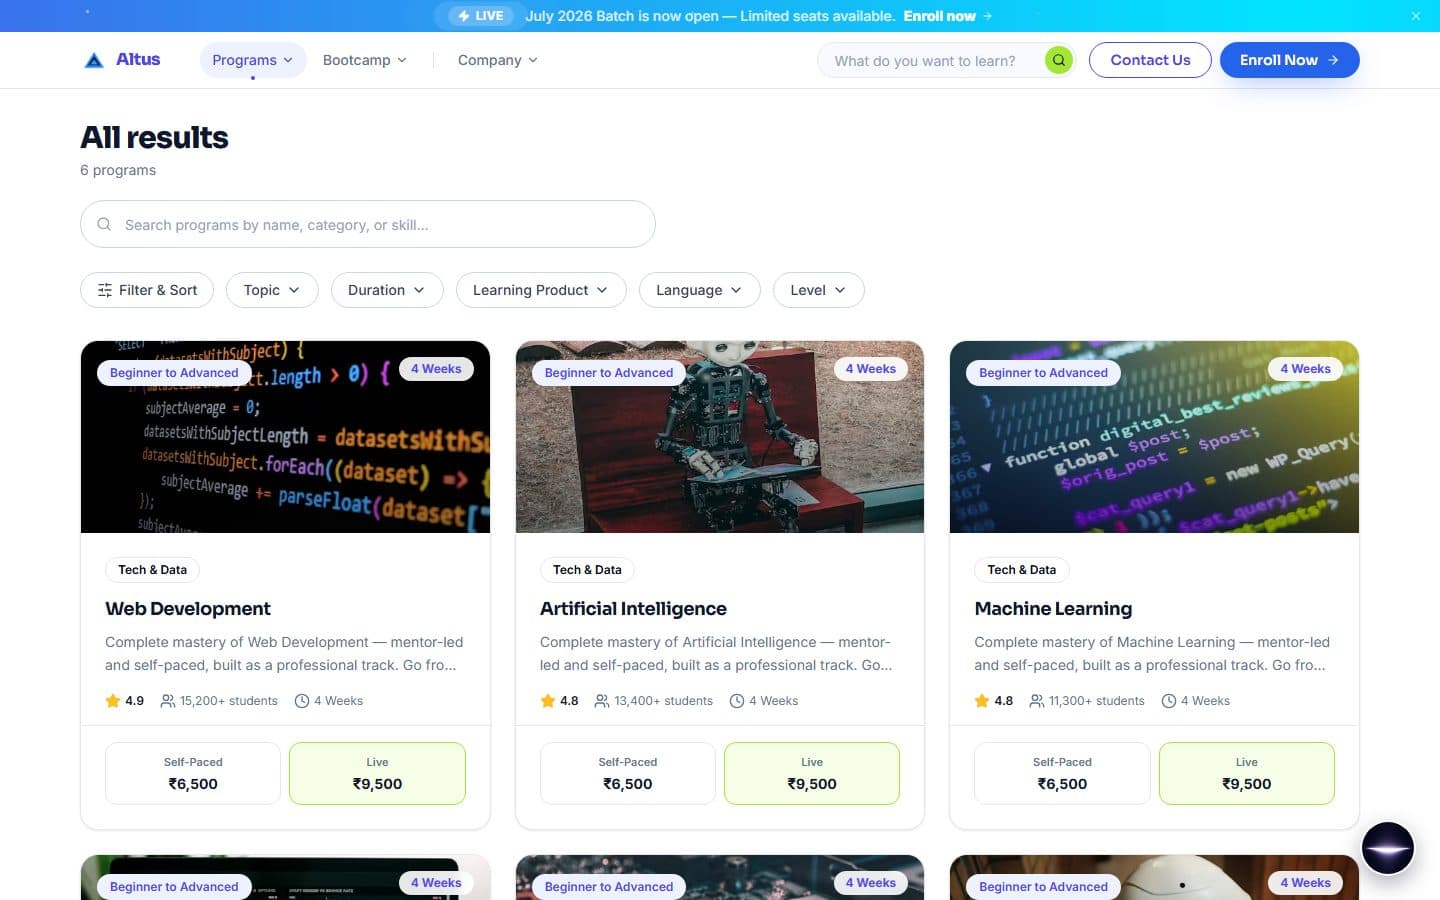The image size is (1440, 900).
Task: Click the star rating icon on Web Development
Action: click(113, 701)
